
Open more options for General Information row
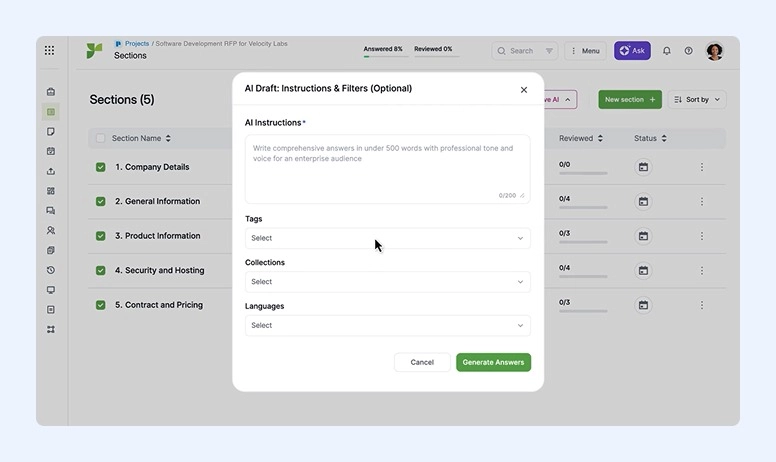click(702, 202)
